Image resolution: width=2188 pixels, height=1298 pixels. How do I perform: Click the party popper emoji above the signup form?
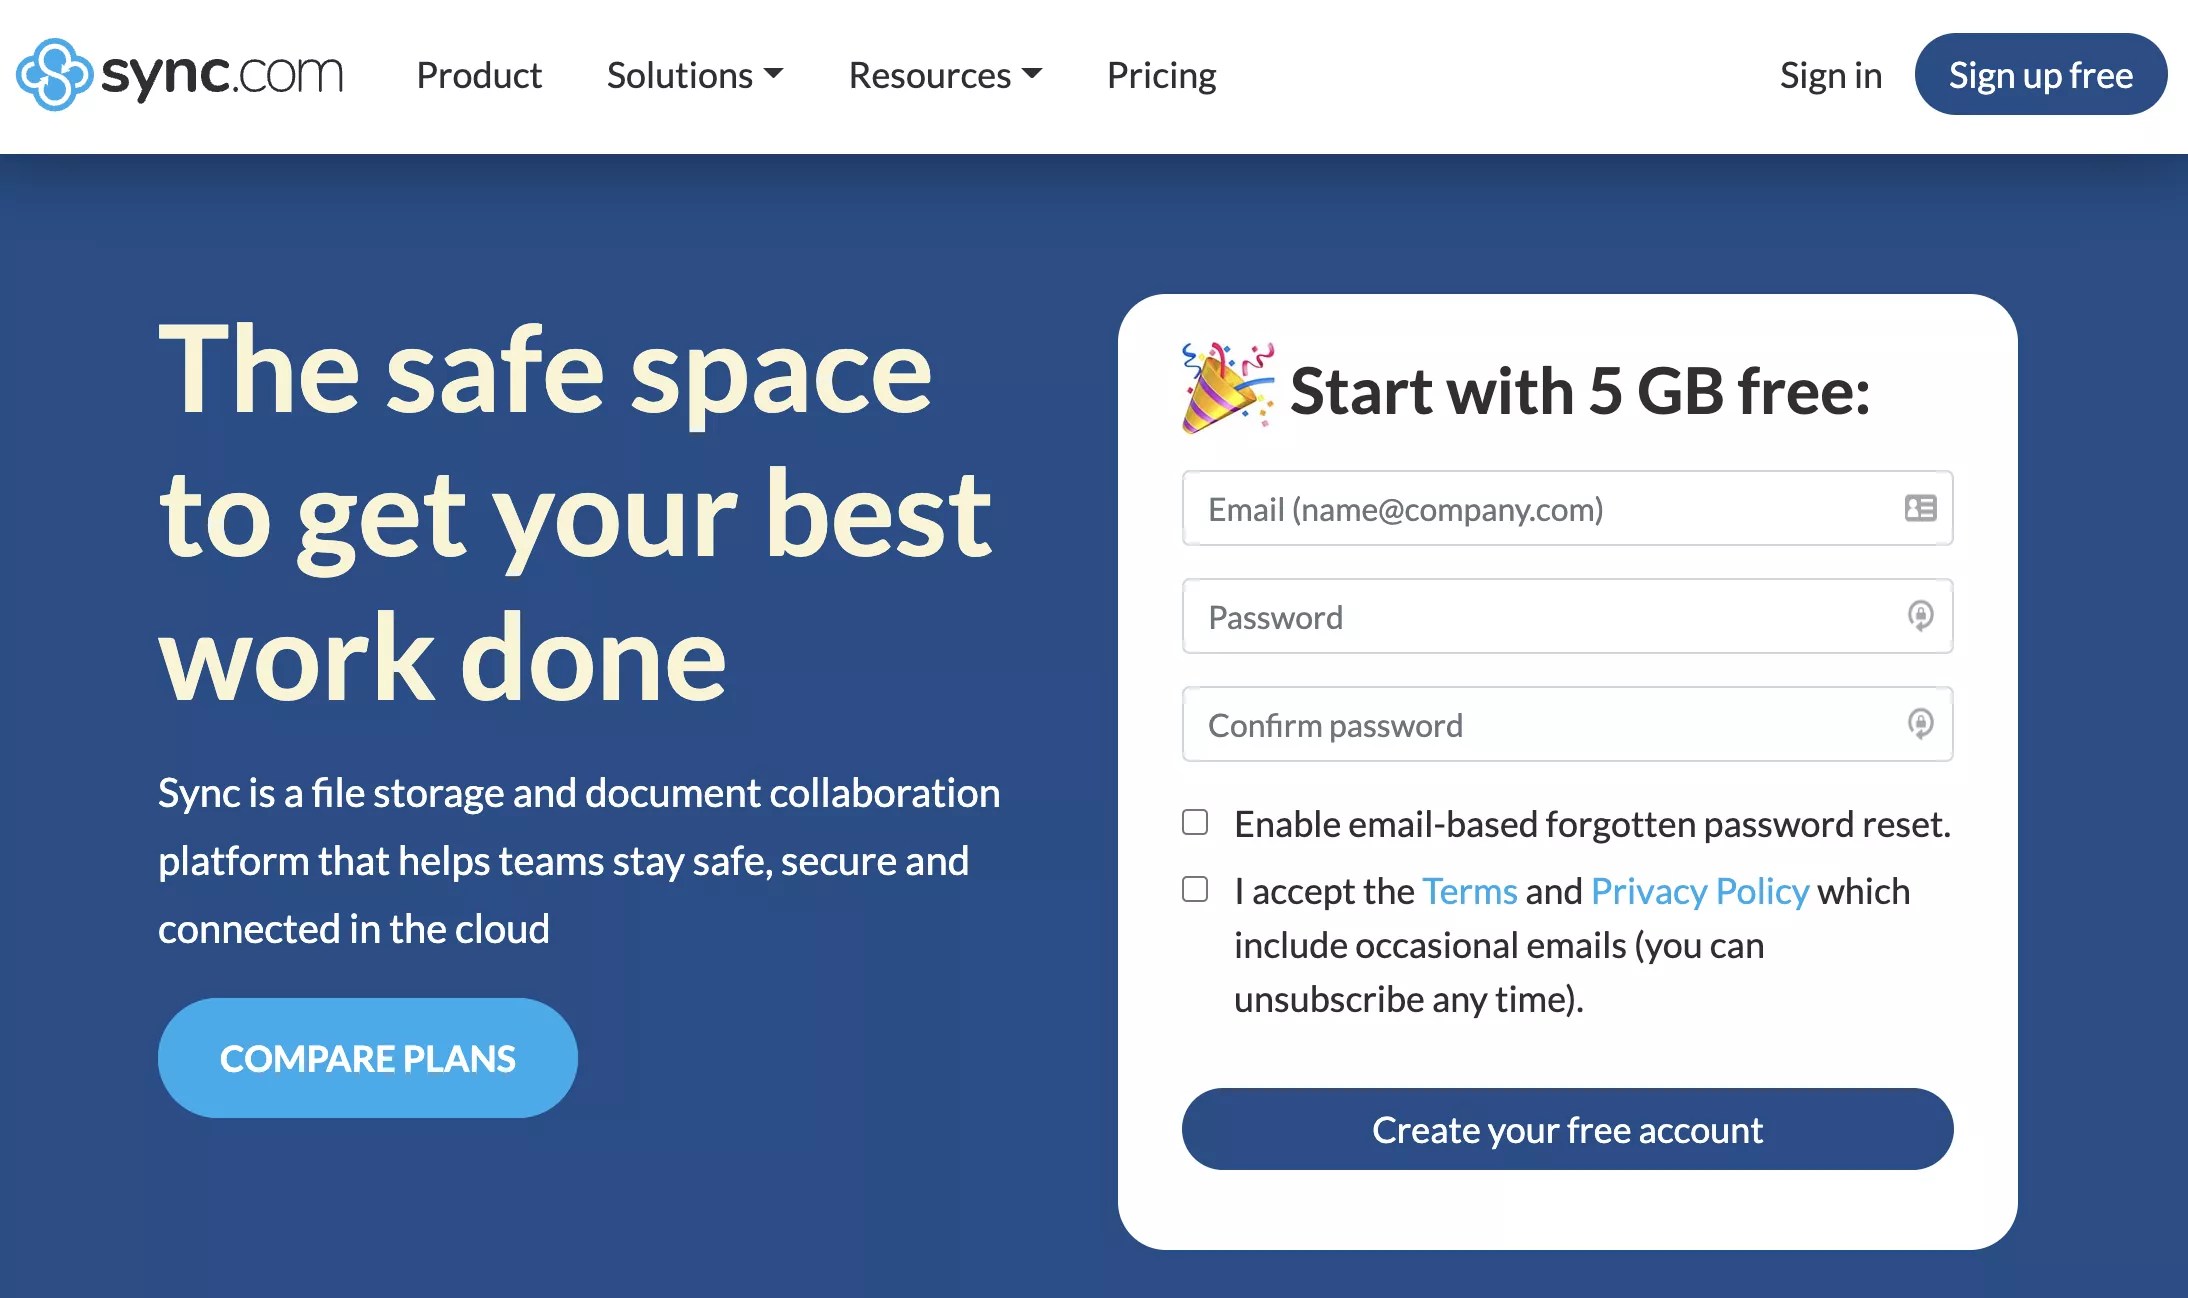click(x=1228, y=390)
